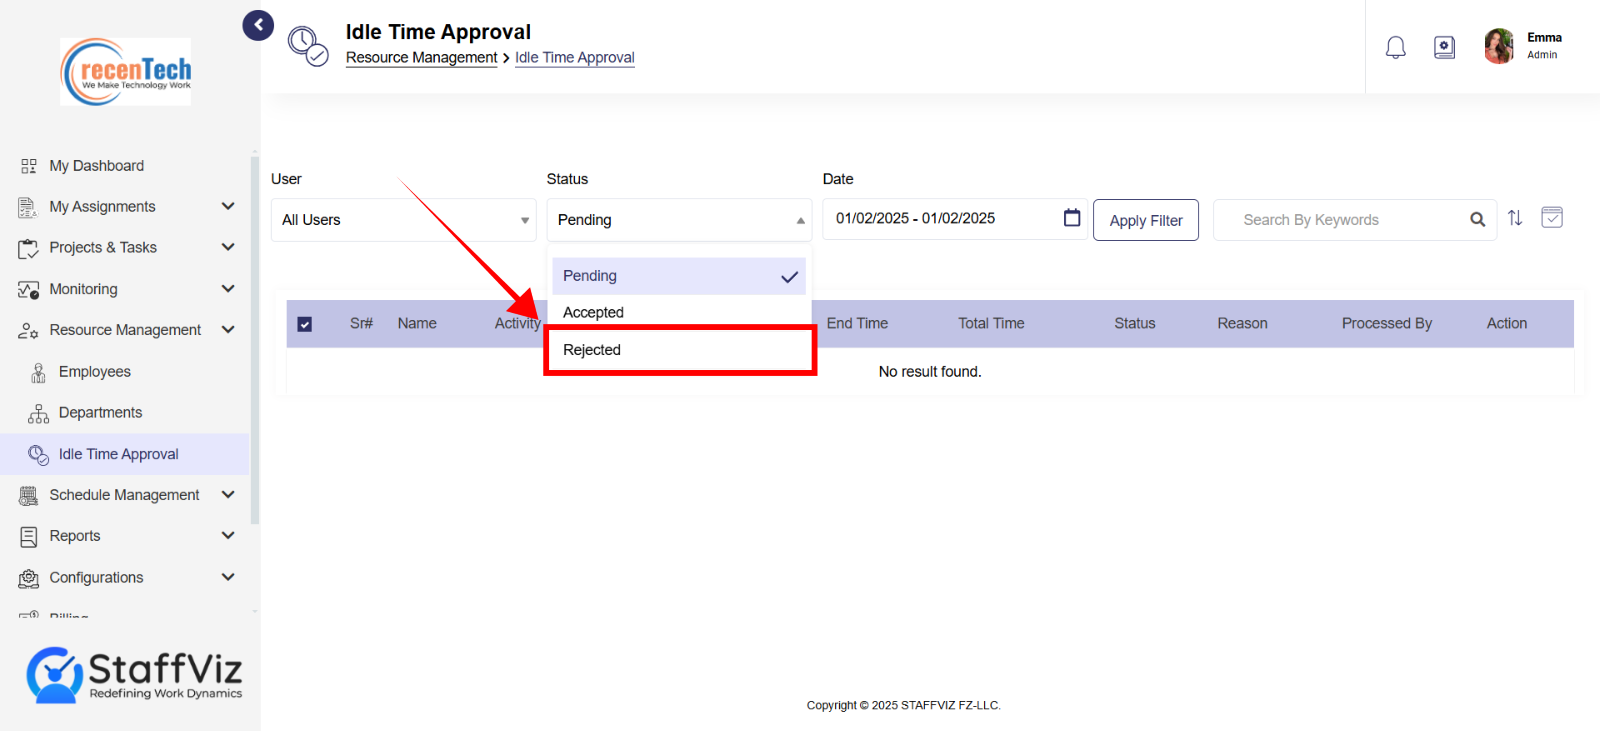Image resolution: width=1600 pixels, height=731 pixels.
Task: Click the StaffViz logo at the bottom
Action: click(x=134, y=675)
